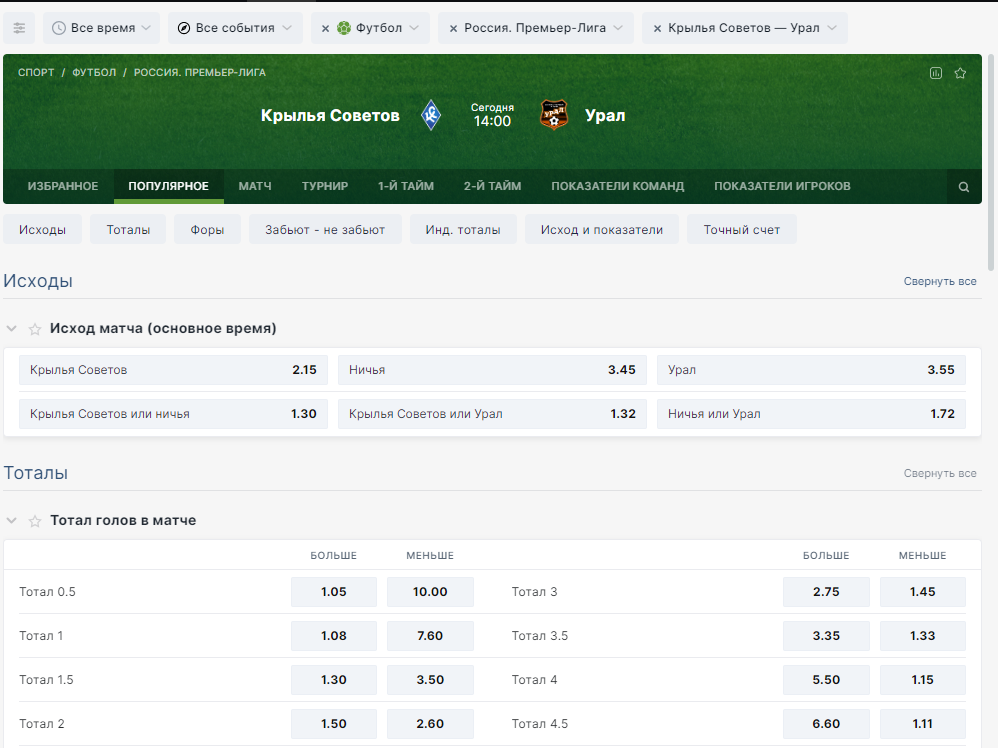
Task: Select Тотал 1 больше 1.08
Action: (334, 636)
